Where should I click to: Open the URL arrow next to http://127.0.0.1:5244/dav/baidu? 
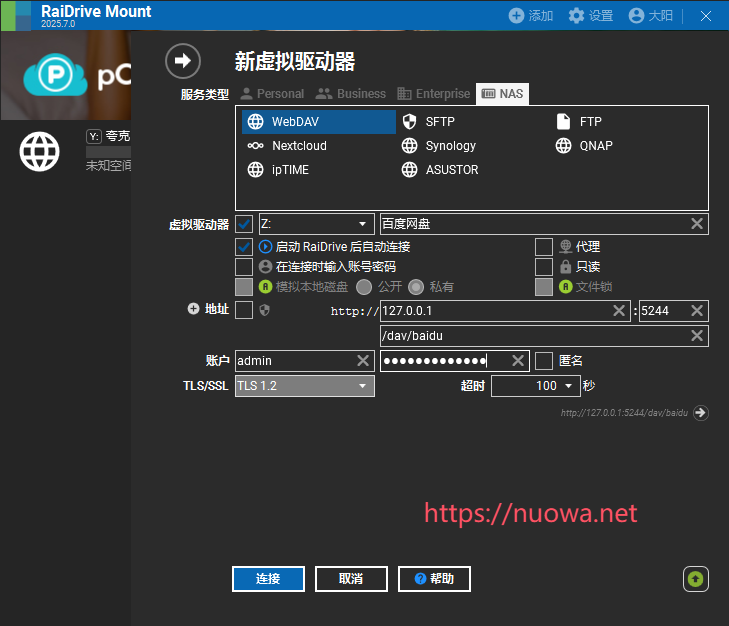pyautogui.click(x=701, y=413)
